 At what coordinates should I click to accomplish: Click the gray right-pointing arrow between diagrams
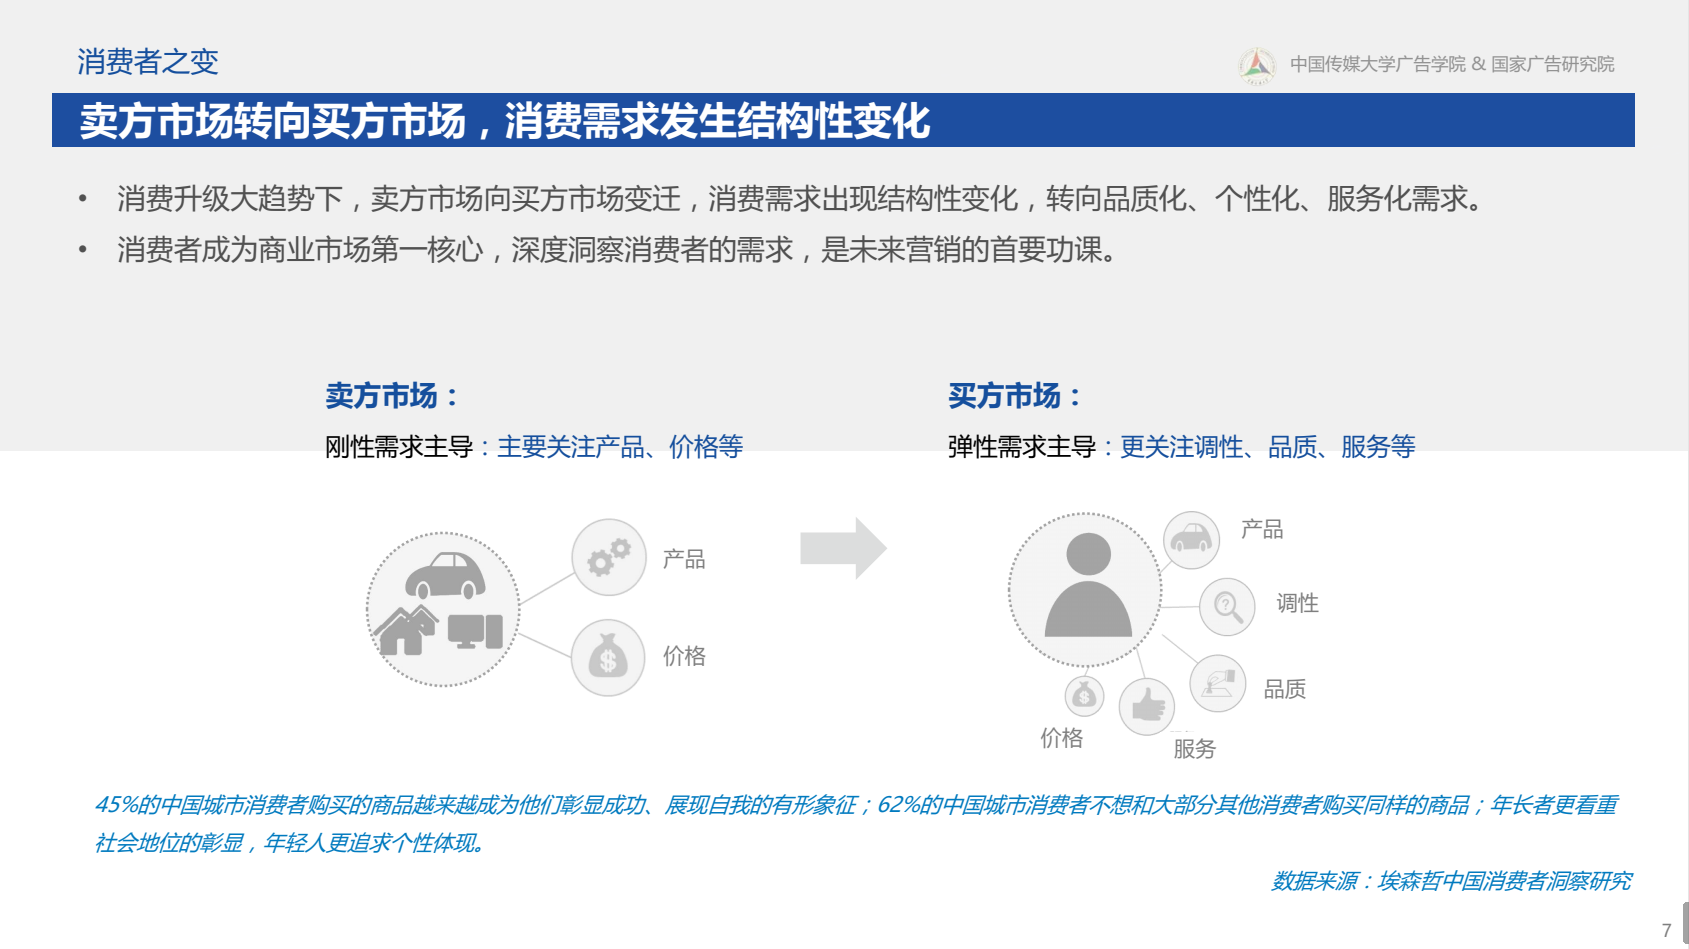842,548
